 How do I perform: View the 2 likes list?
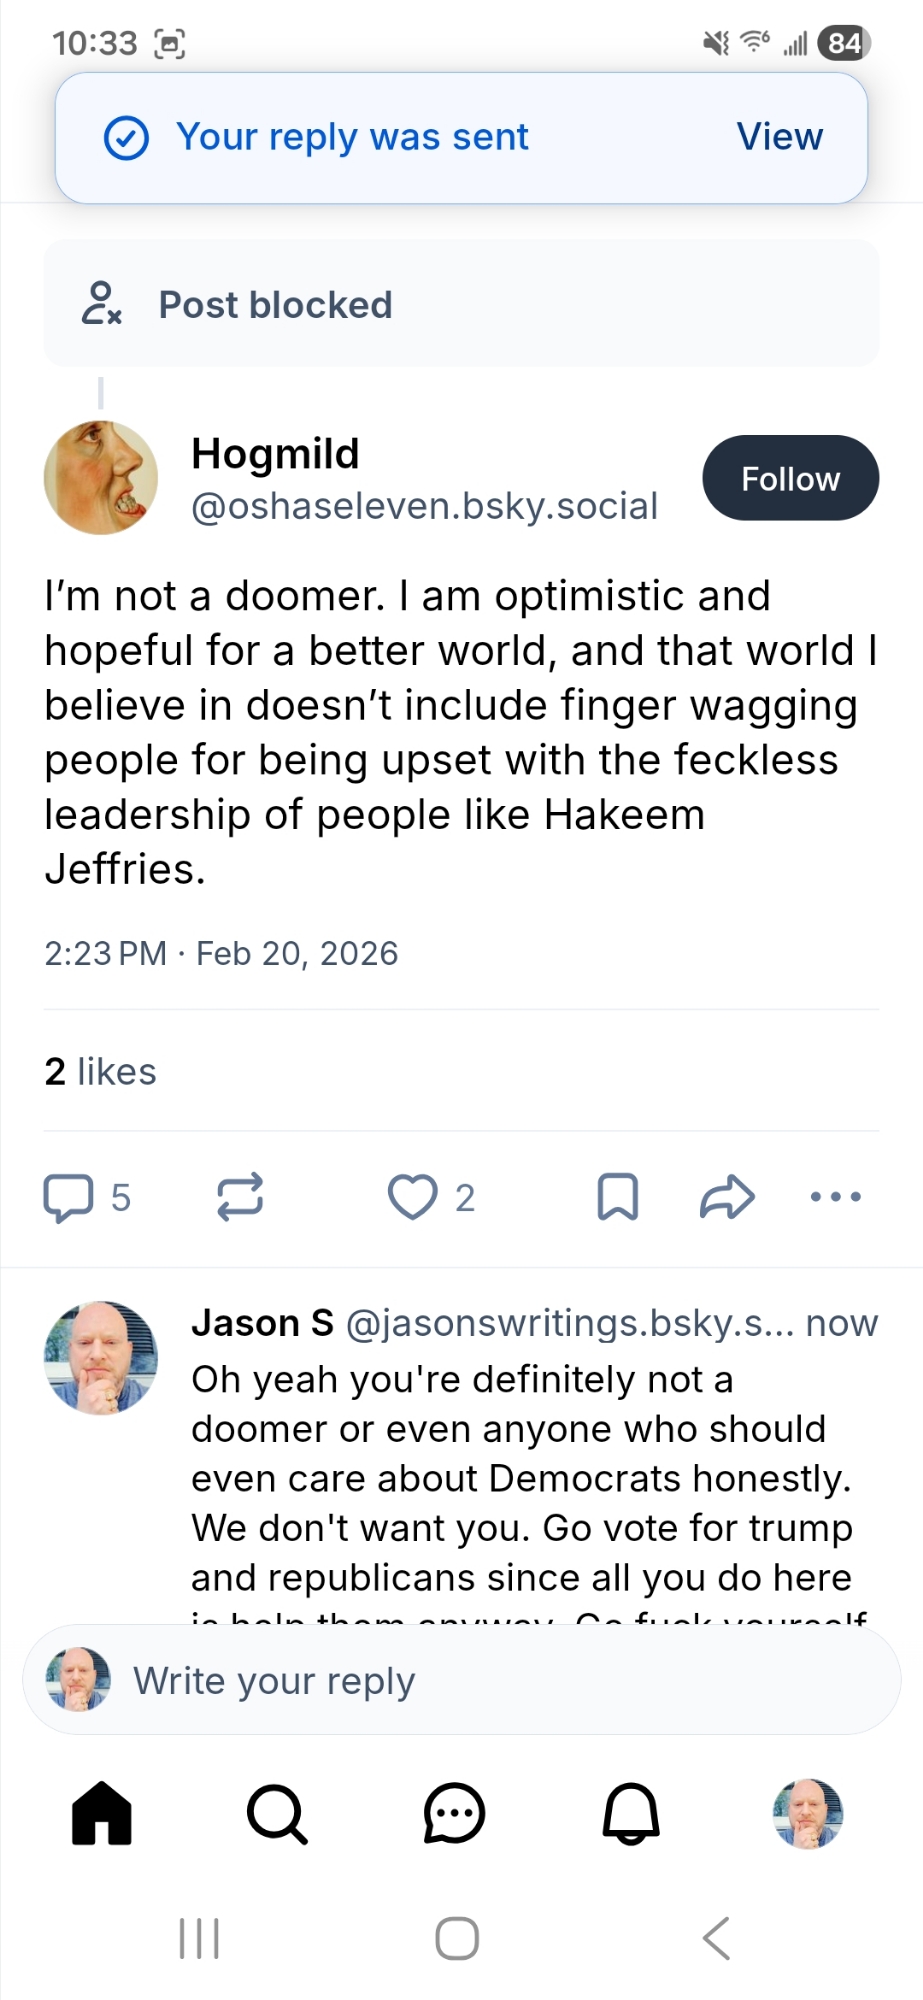coord(101,1072)
